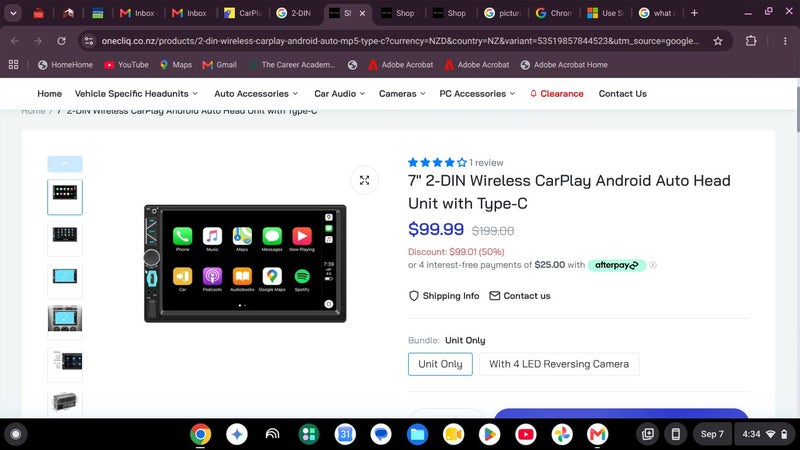This screenshot has width=800, height=450.
Task: Switch to the what Google tab
Action: click(657, 13)
